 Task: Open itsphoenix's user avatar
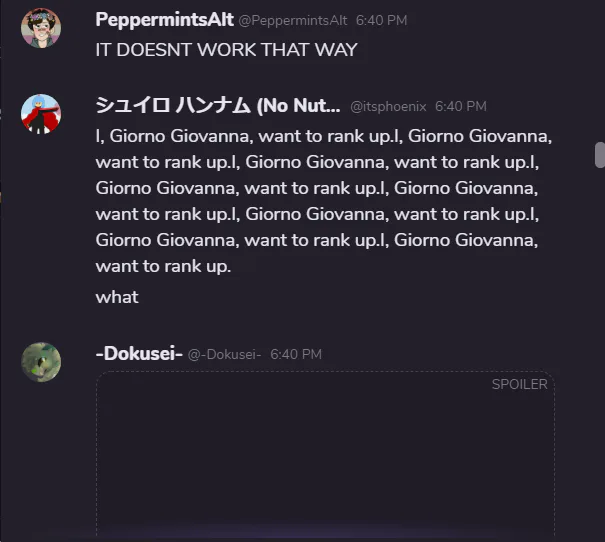click(41, 114)
